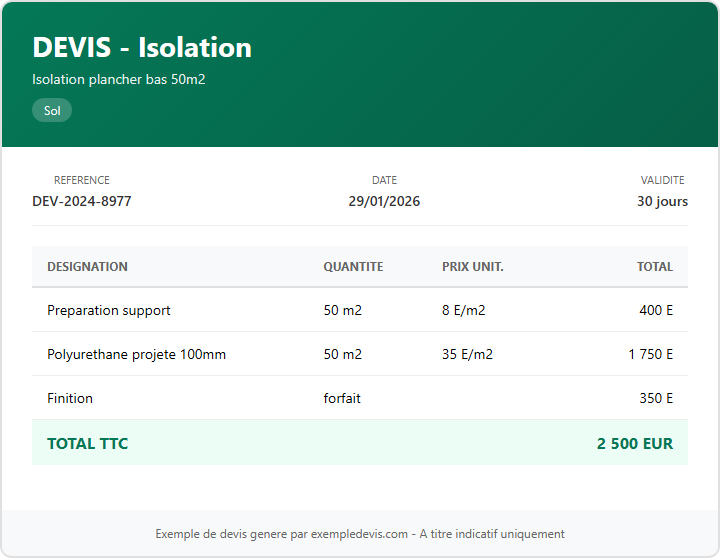Click the green "Sol" category tag

click(52, 111)
